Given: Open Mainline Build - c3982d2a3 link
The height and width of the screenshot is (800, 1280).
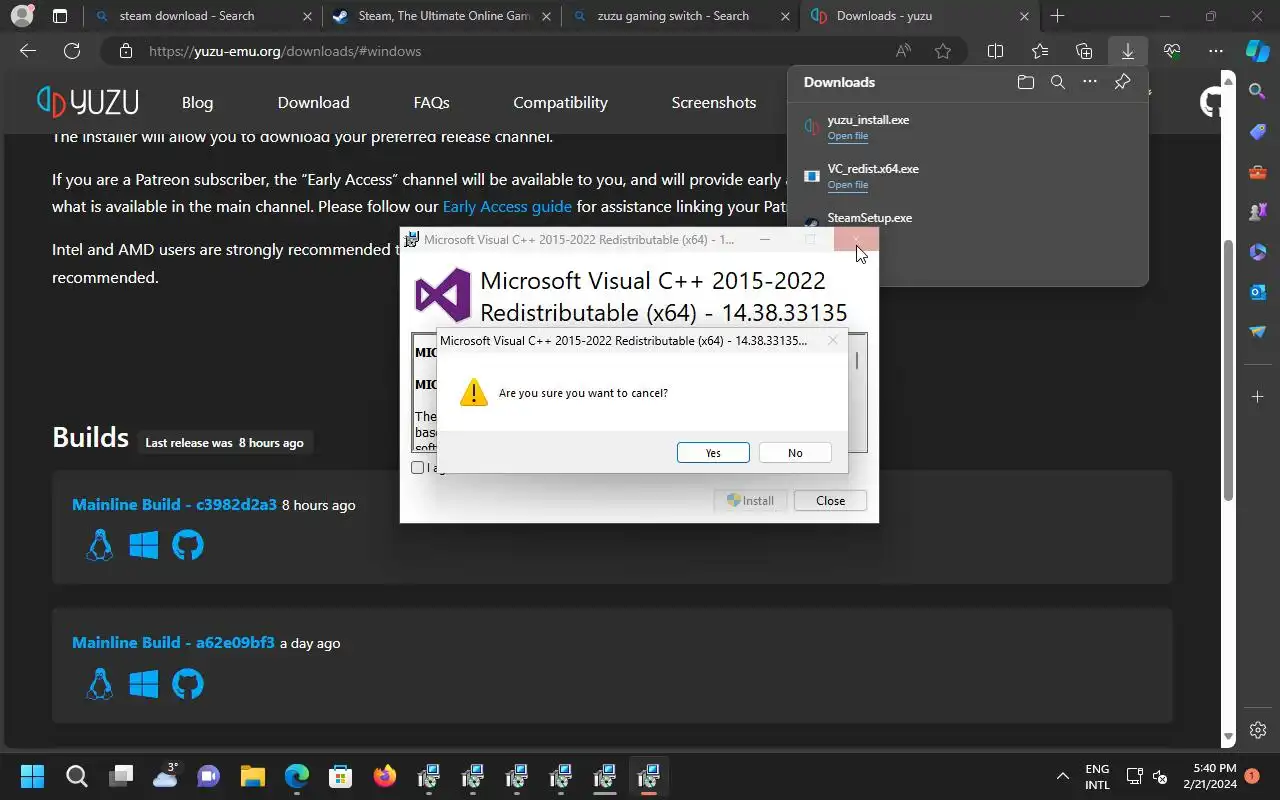Looking at the screenshot, I should (x=174, y=504).
